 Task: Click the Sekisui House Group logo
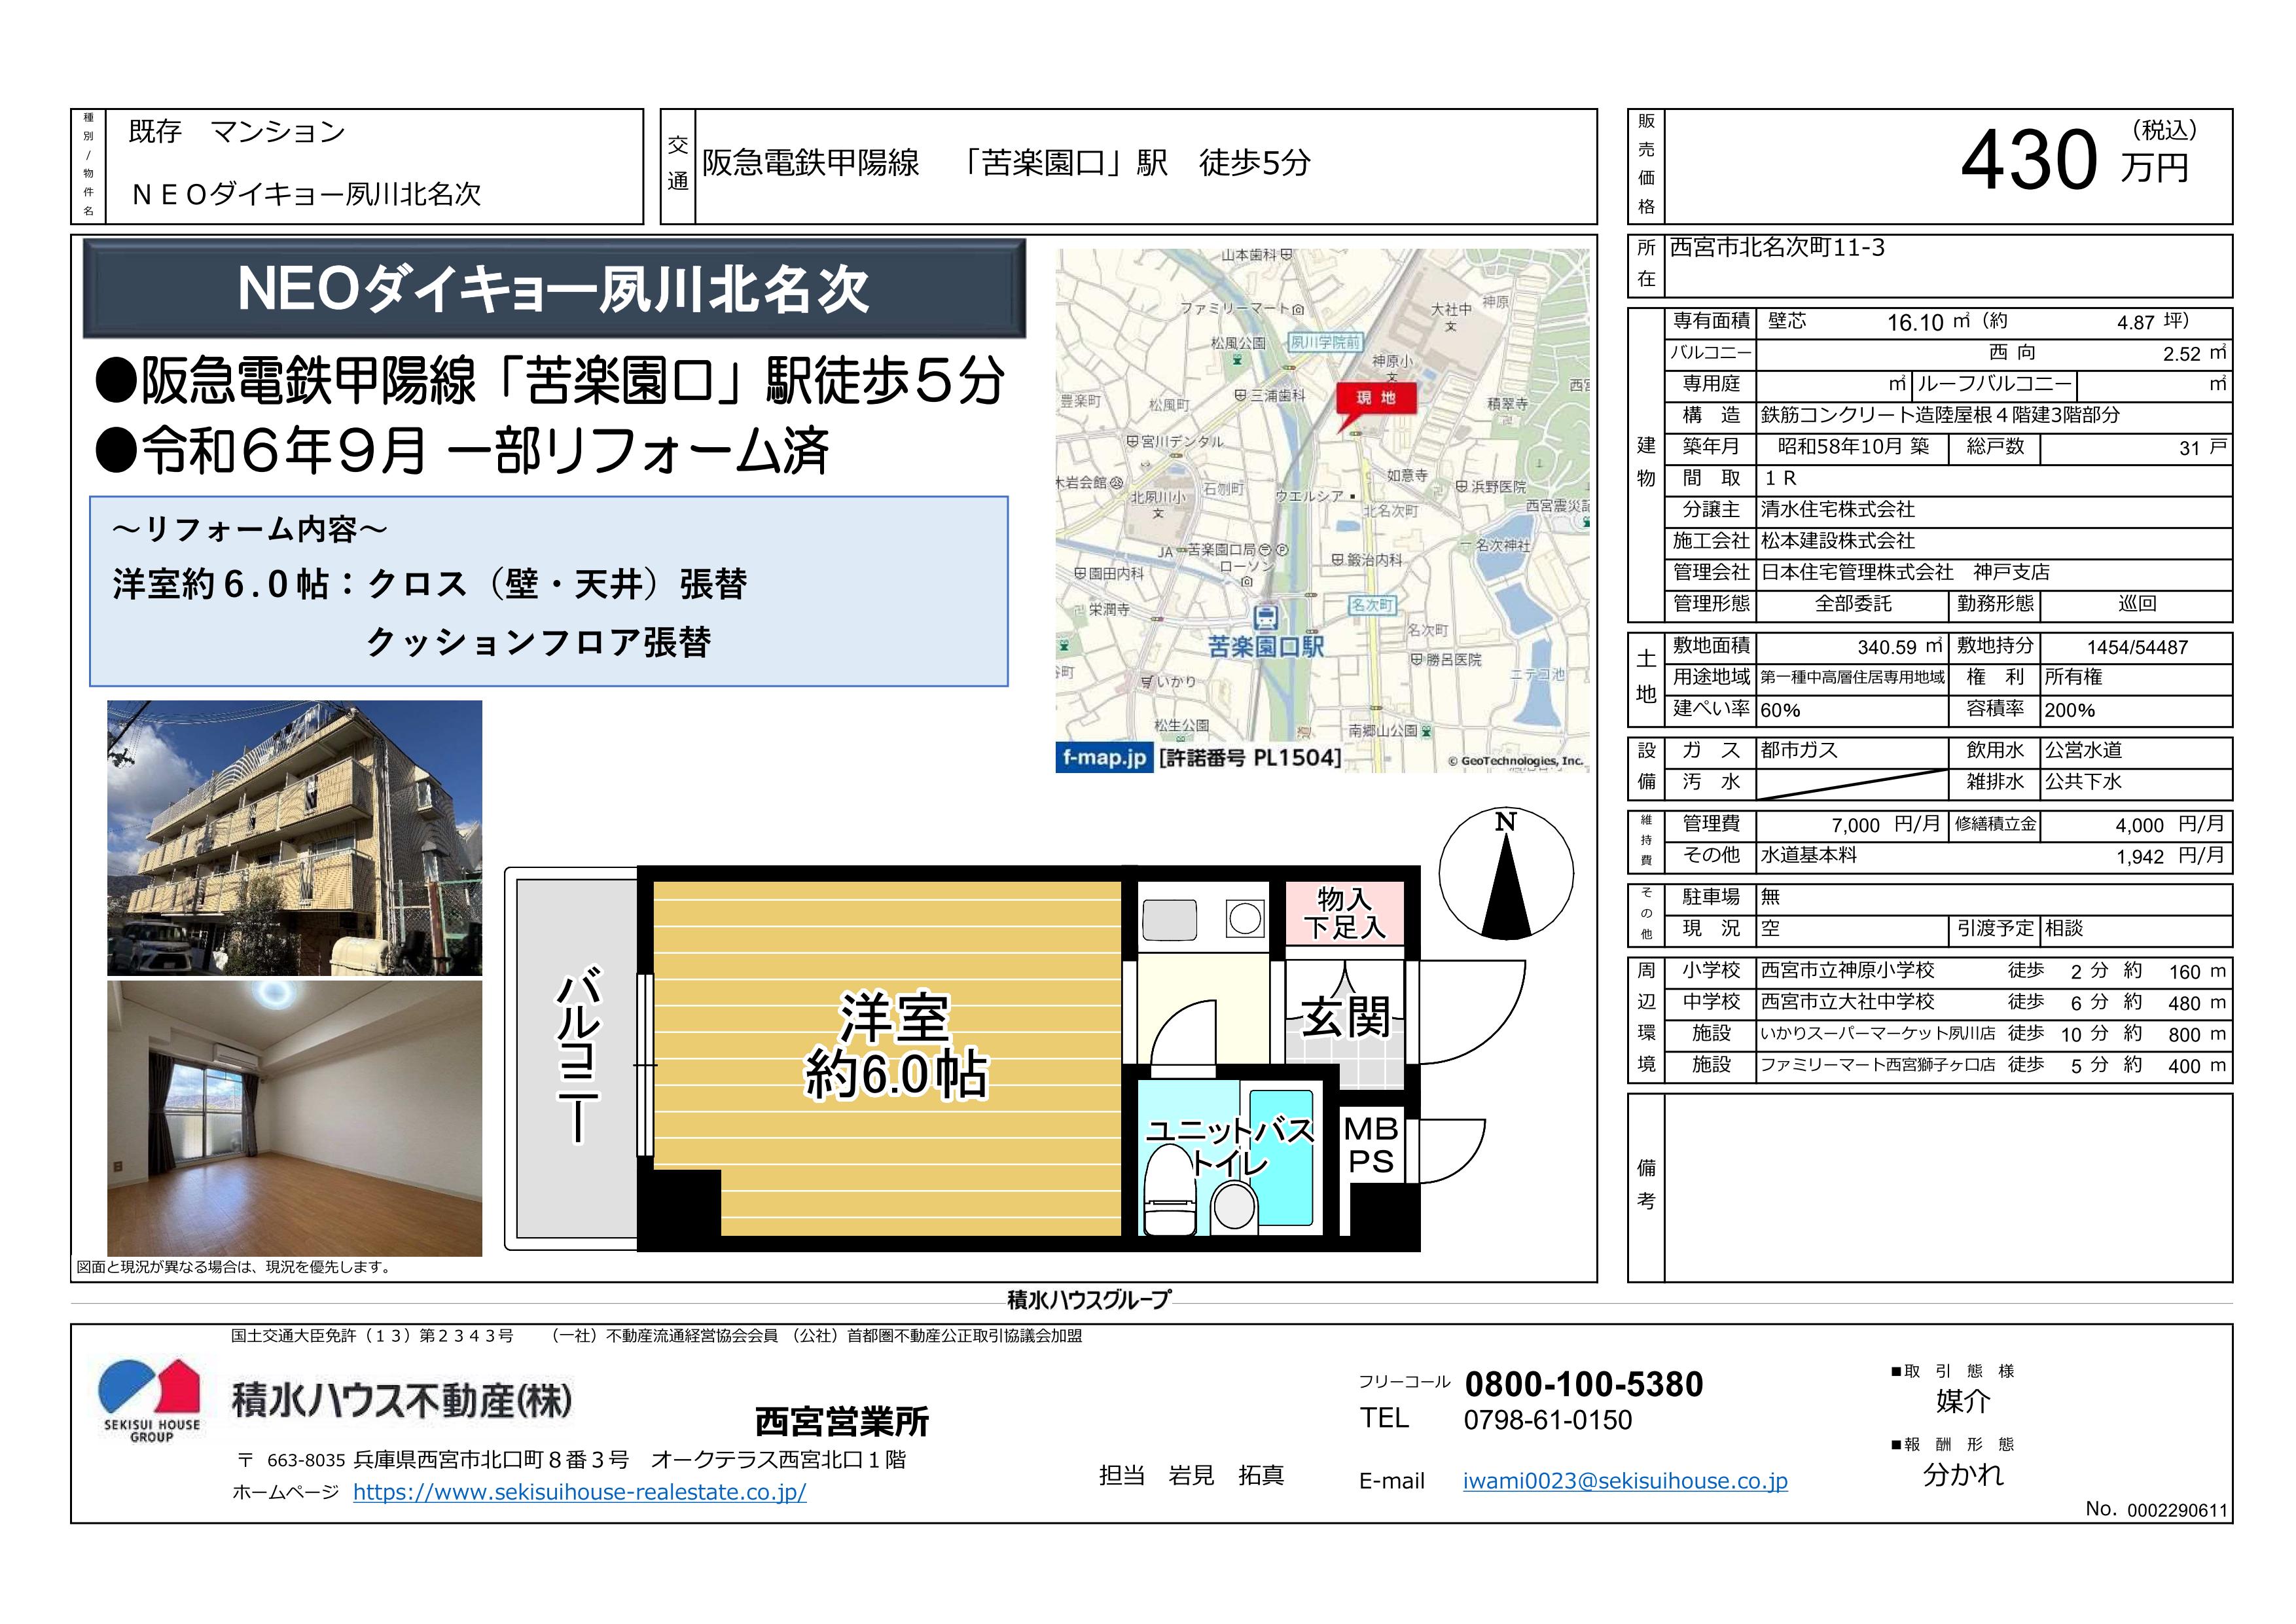[x=150, y=1399]
